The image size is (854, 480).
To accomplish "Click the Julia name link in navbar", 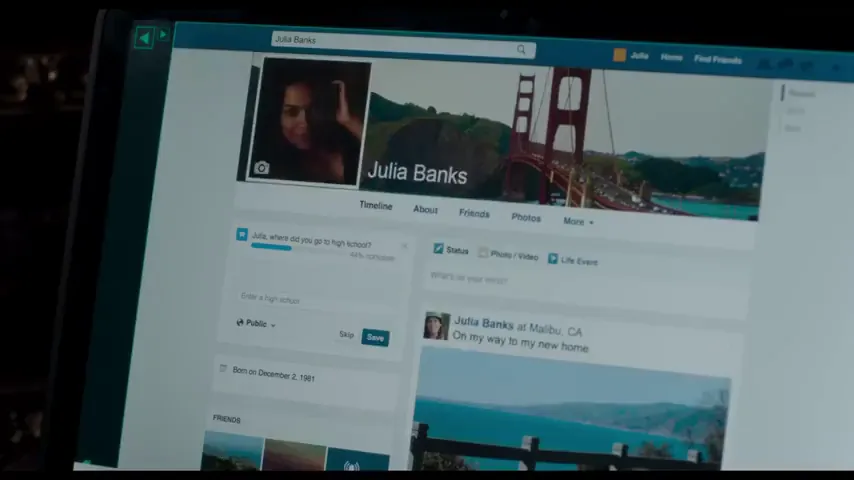I will [x=639, y=56].
